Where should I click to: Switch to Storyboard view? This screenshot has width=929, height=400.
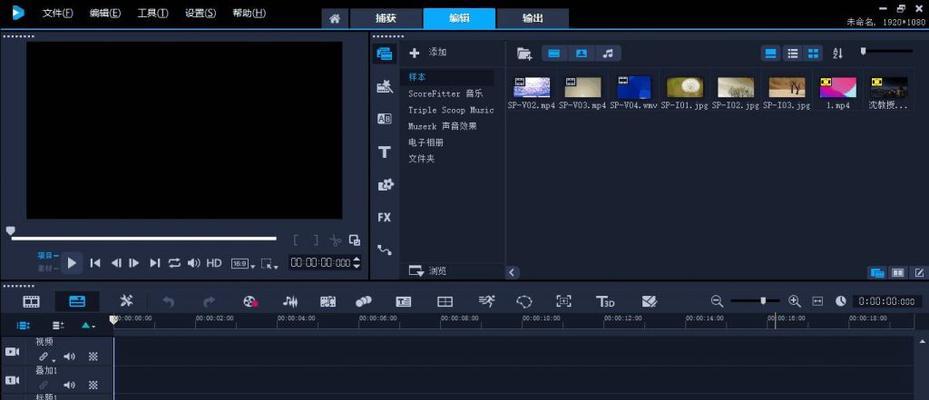[x=31, y=302]
